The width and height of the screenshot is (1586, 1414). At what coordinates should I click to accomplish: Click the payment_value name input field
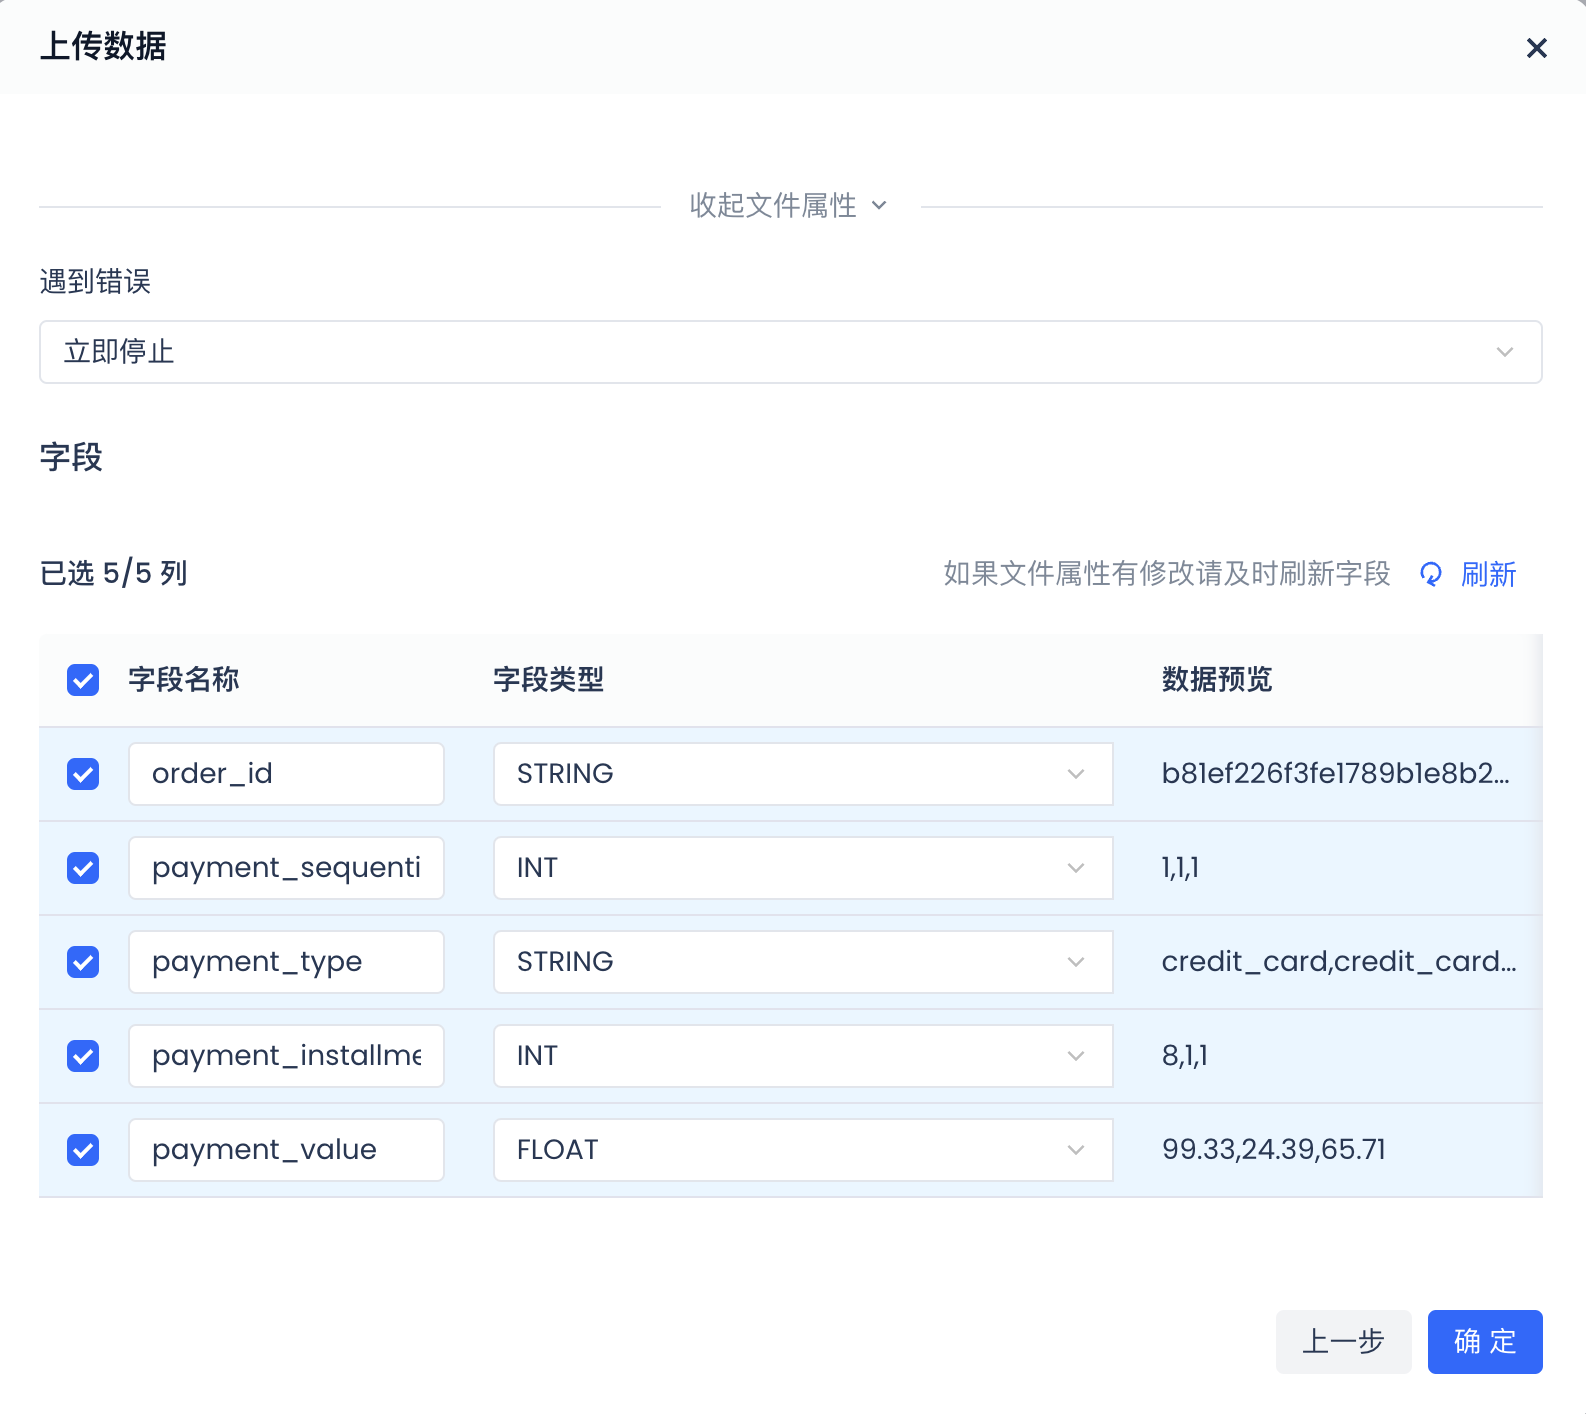pyautogui.click(x=286, y=1150)
